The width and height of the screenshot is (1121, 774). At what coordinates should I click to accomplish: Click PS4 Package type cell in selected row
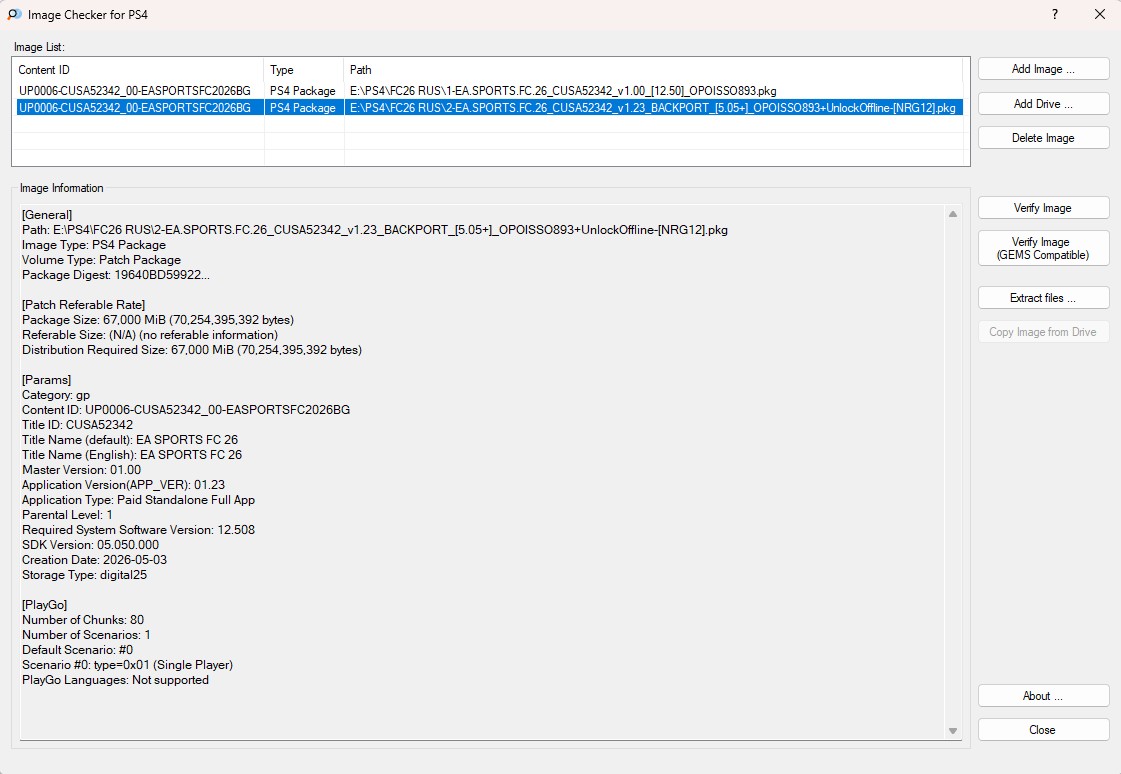pos(303,108)
